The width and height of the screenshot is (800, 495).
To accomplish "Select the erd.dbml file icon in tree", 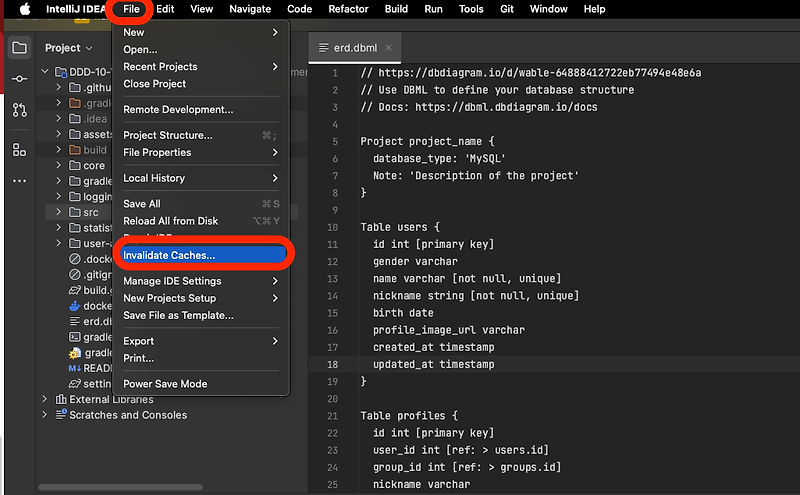I will [x=74, y=321].
